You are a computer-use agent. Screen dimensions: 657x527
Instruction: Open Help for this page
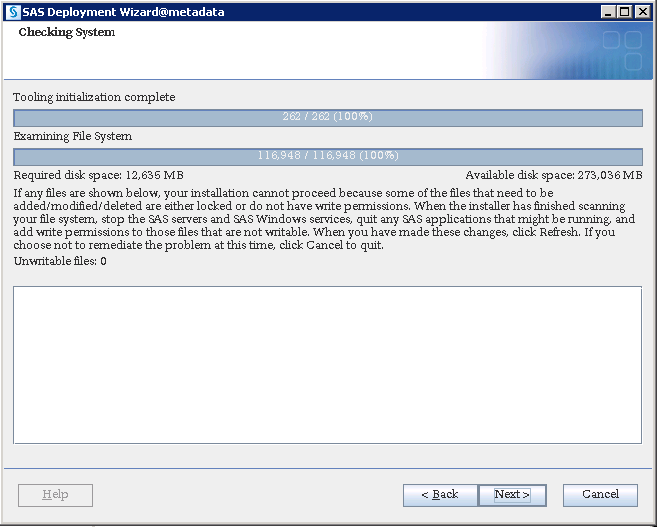[55, 495]
